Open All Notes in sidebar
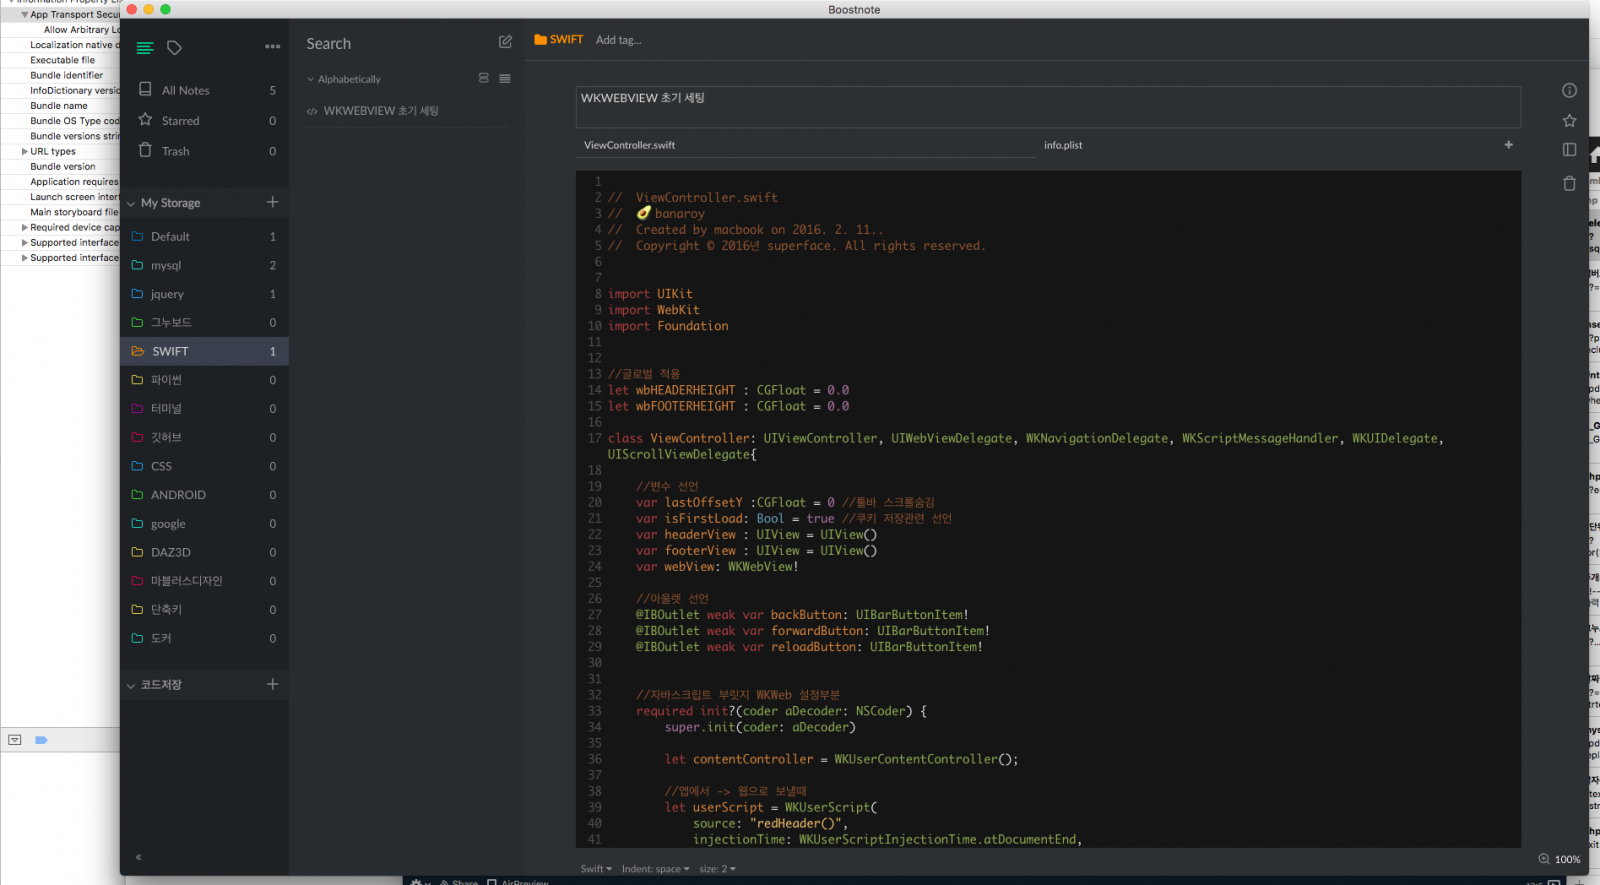Viewport: 1600px width, 885px height. [185, 90]
